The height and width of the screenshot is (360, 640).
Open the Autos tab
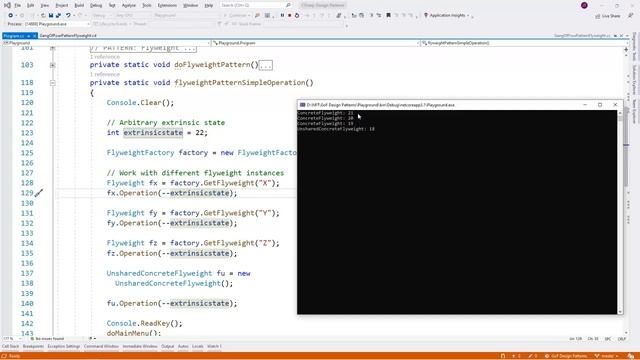coord(183,347)
